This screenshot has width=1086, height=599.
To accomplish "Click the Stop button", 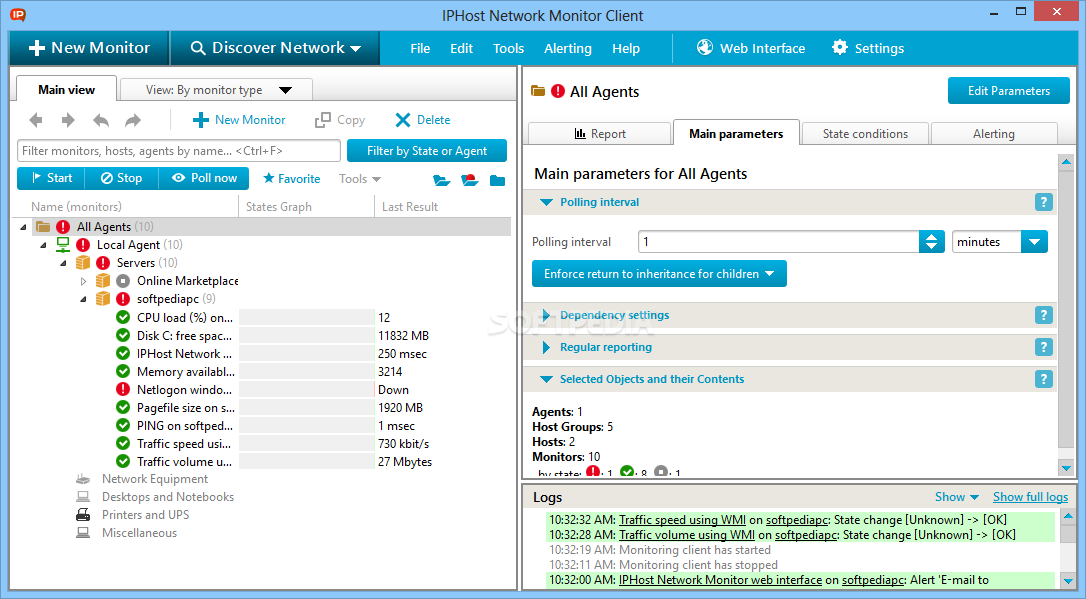I will [x=122, y=178].
